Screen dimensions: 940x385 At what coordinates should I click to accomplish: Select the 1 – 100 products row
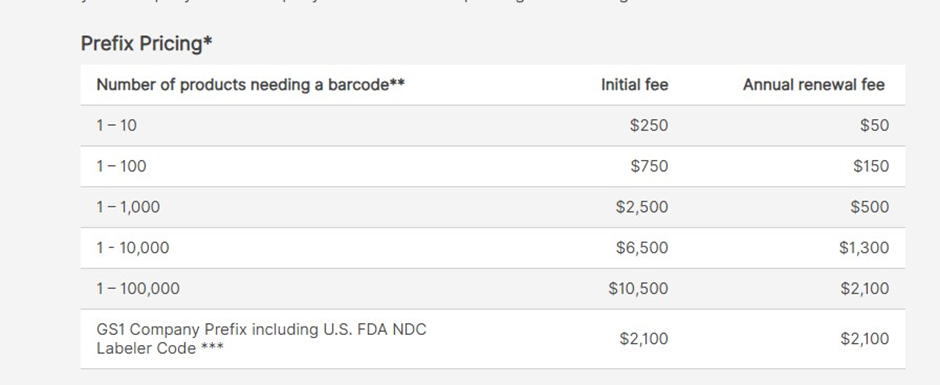(493, 166)
